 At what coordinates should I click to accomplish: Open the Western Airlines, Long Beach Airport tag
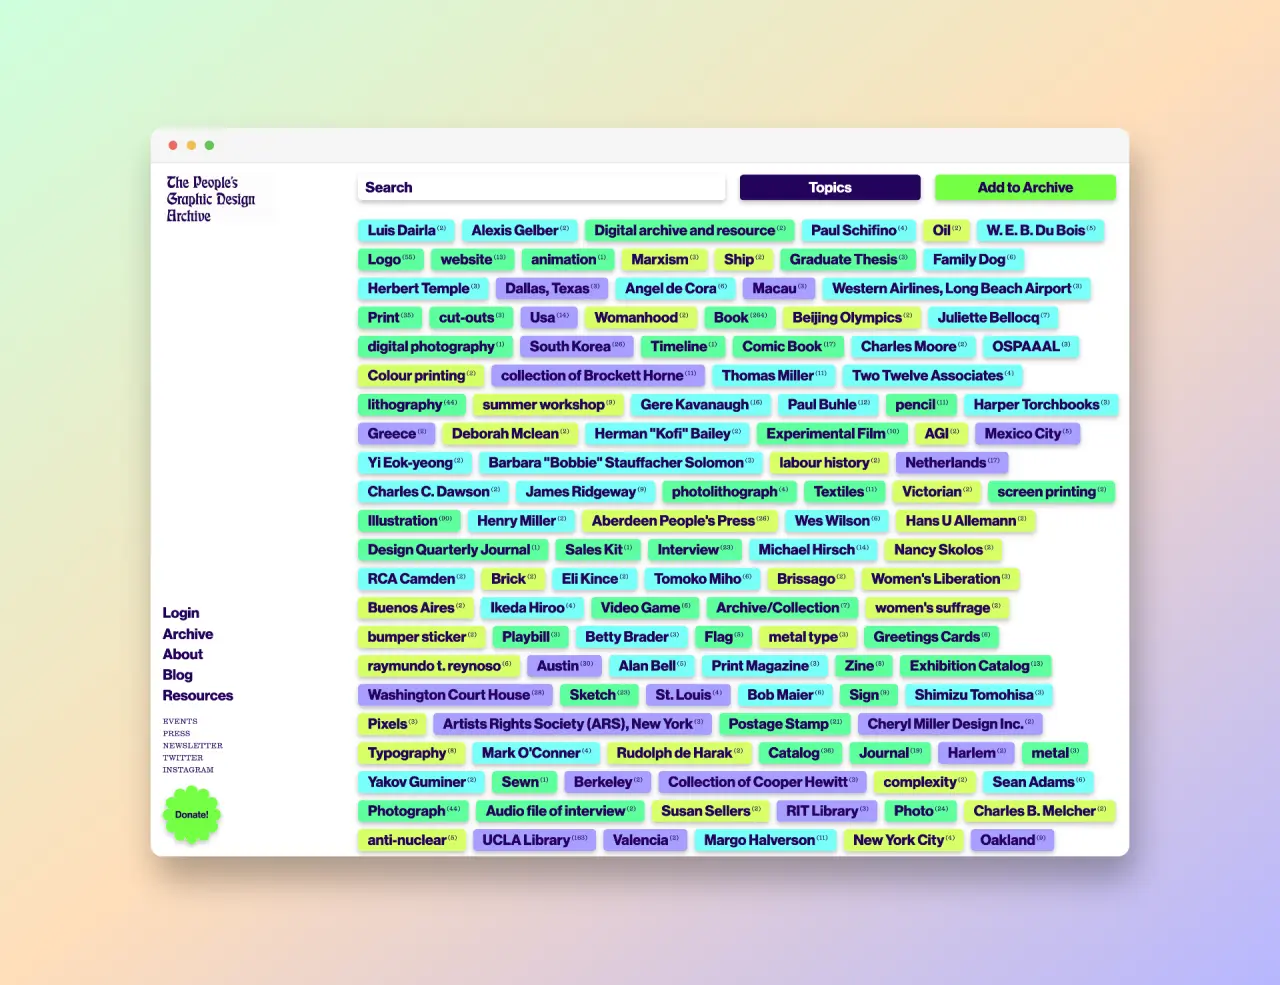pos(957,288)
